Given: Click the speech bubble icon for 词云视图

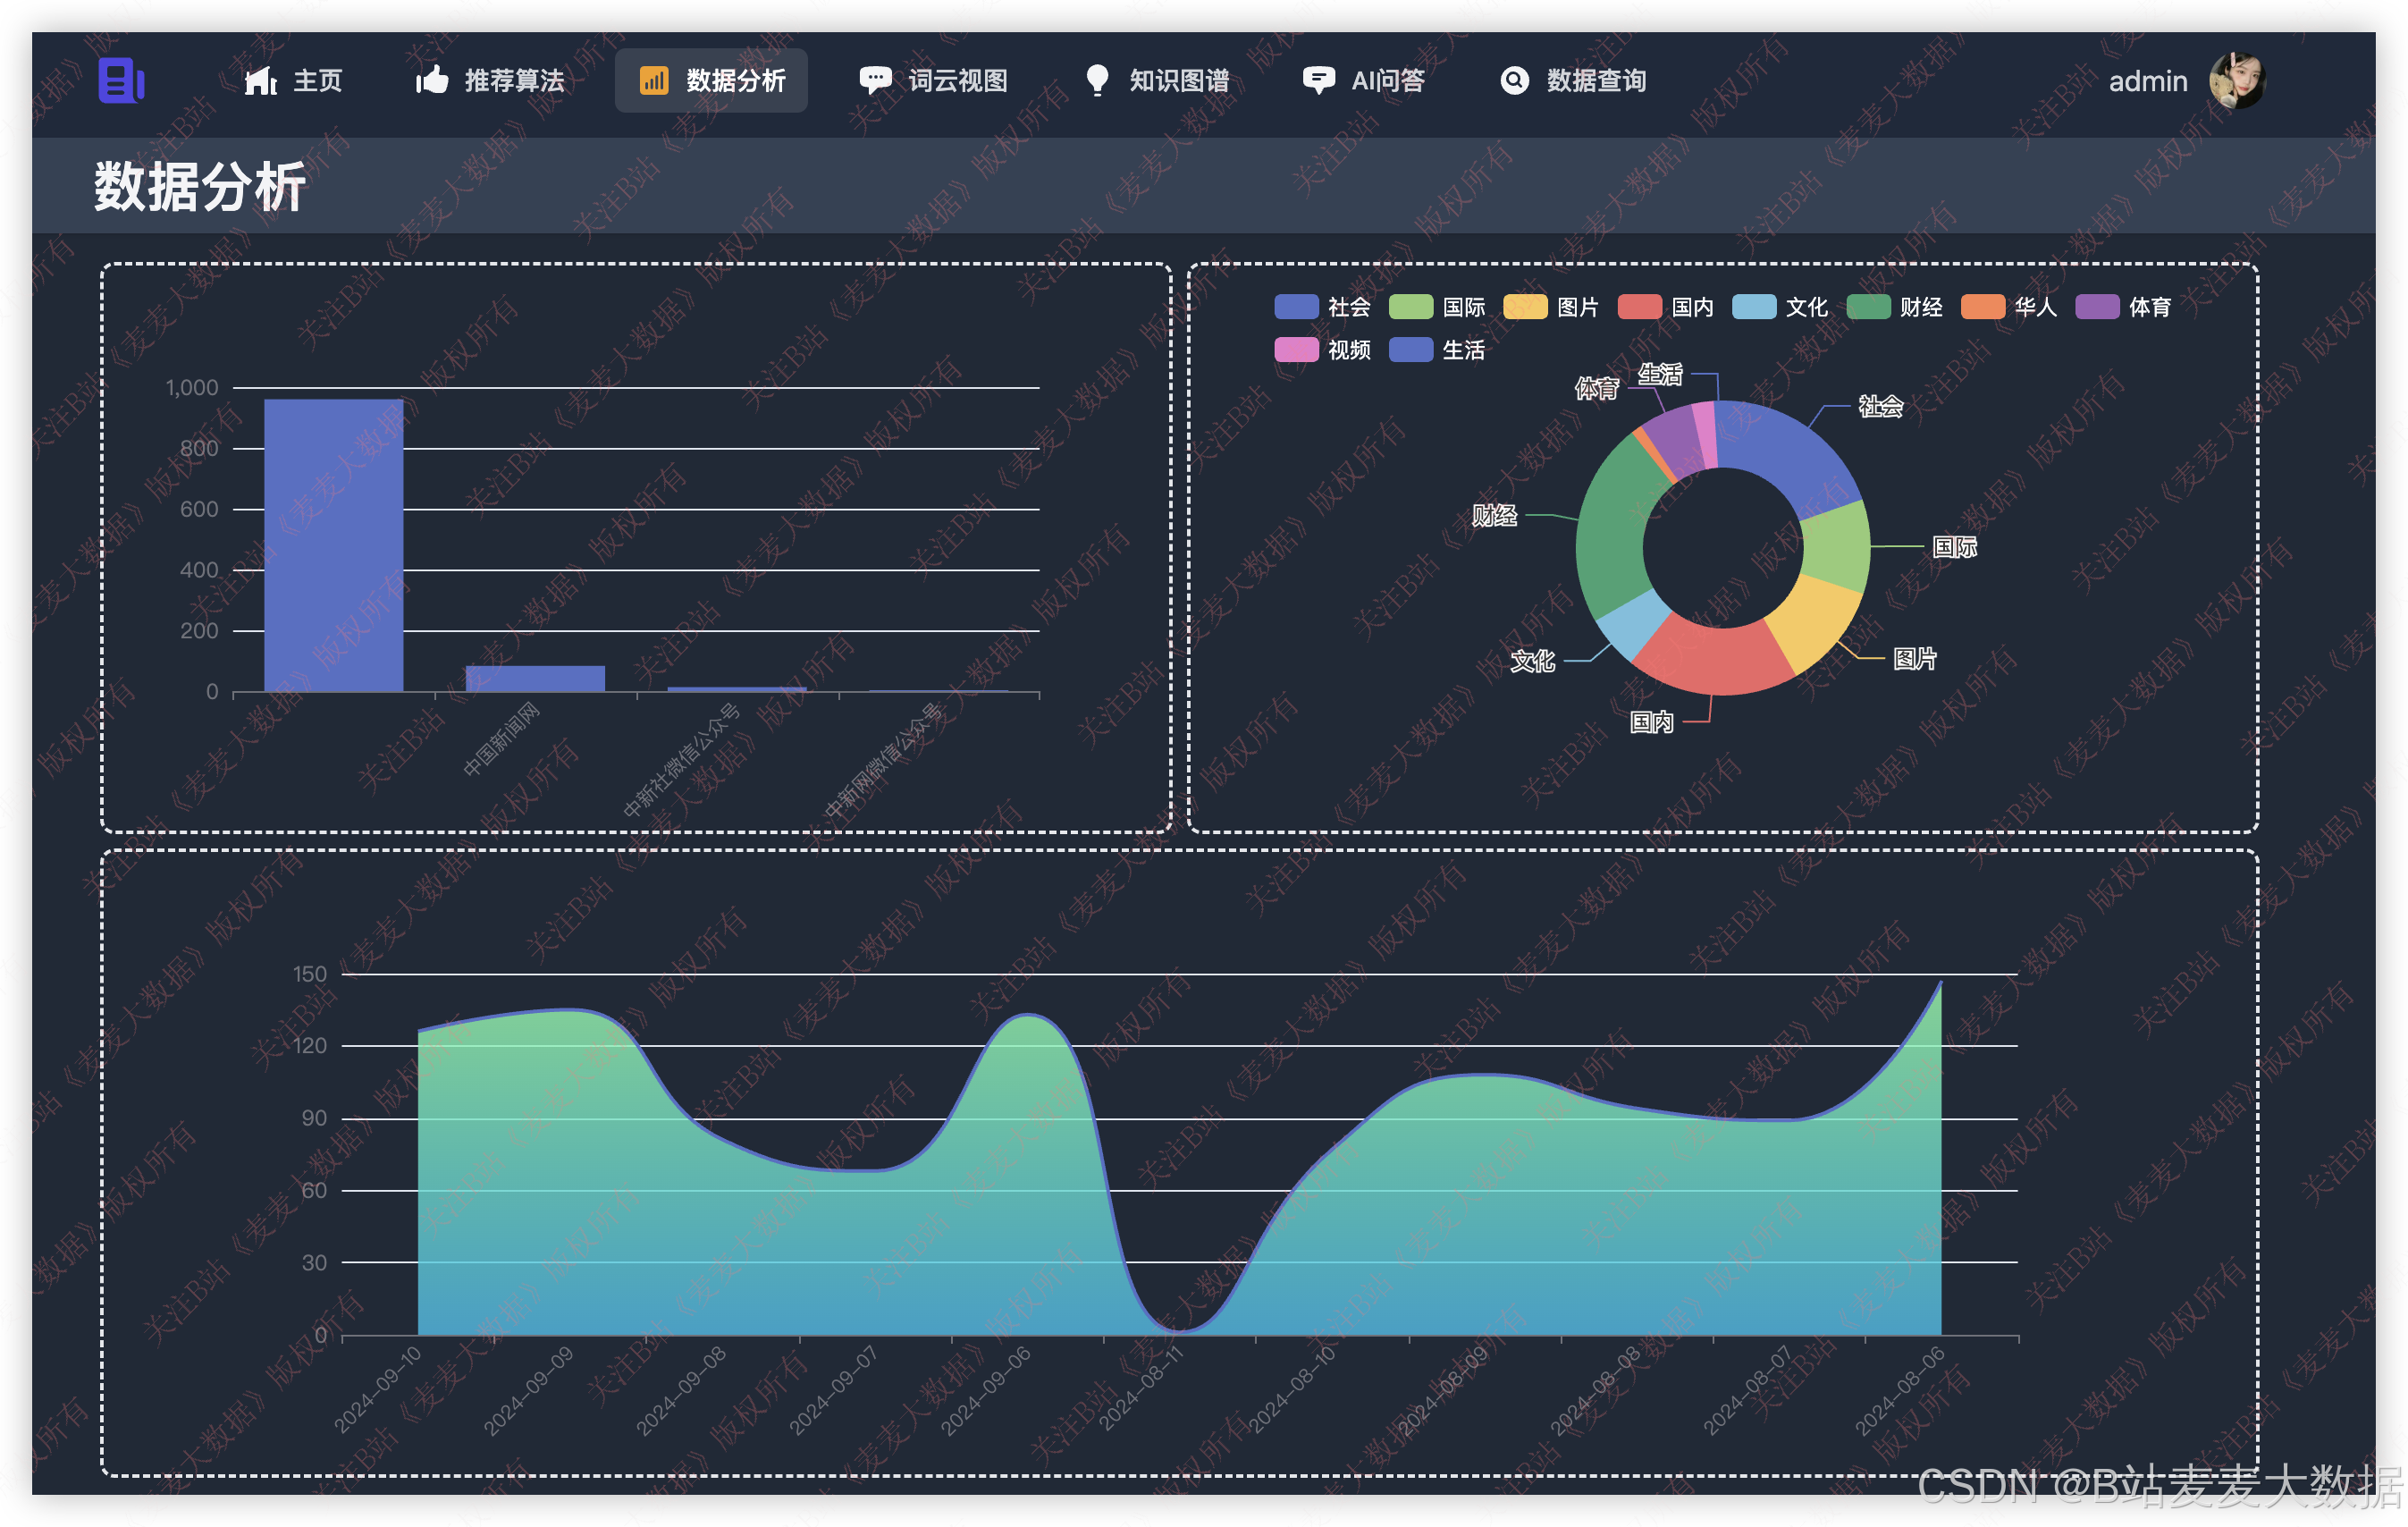Looking at the screenshot, I should (875, 80).
